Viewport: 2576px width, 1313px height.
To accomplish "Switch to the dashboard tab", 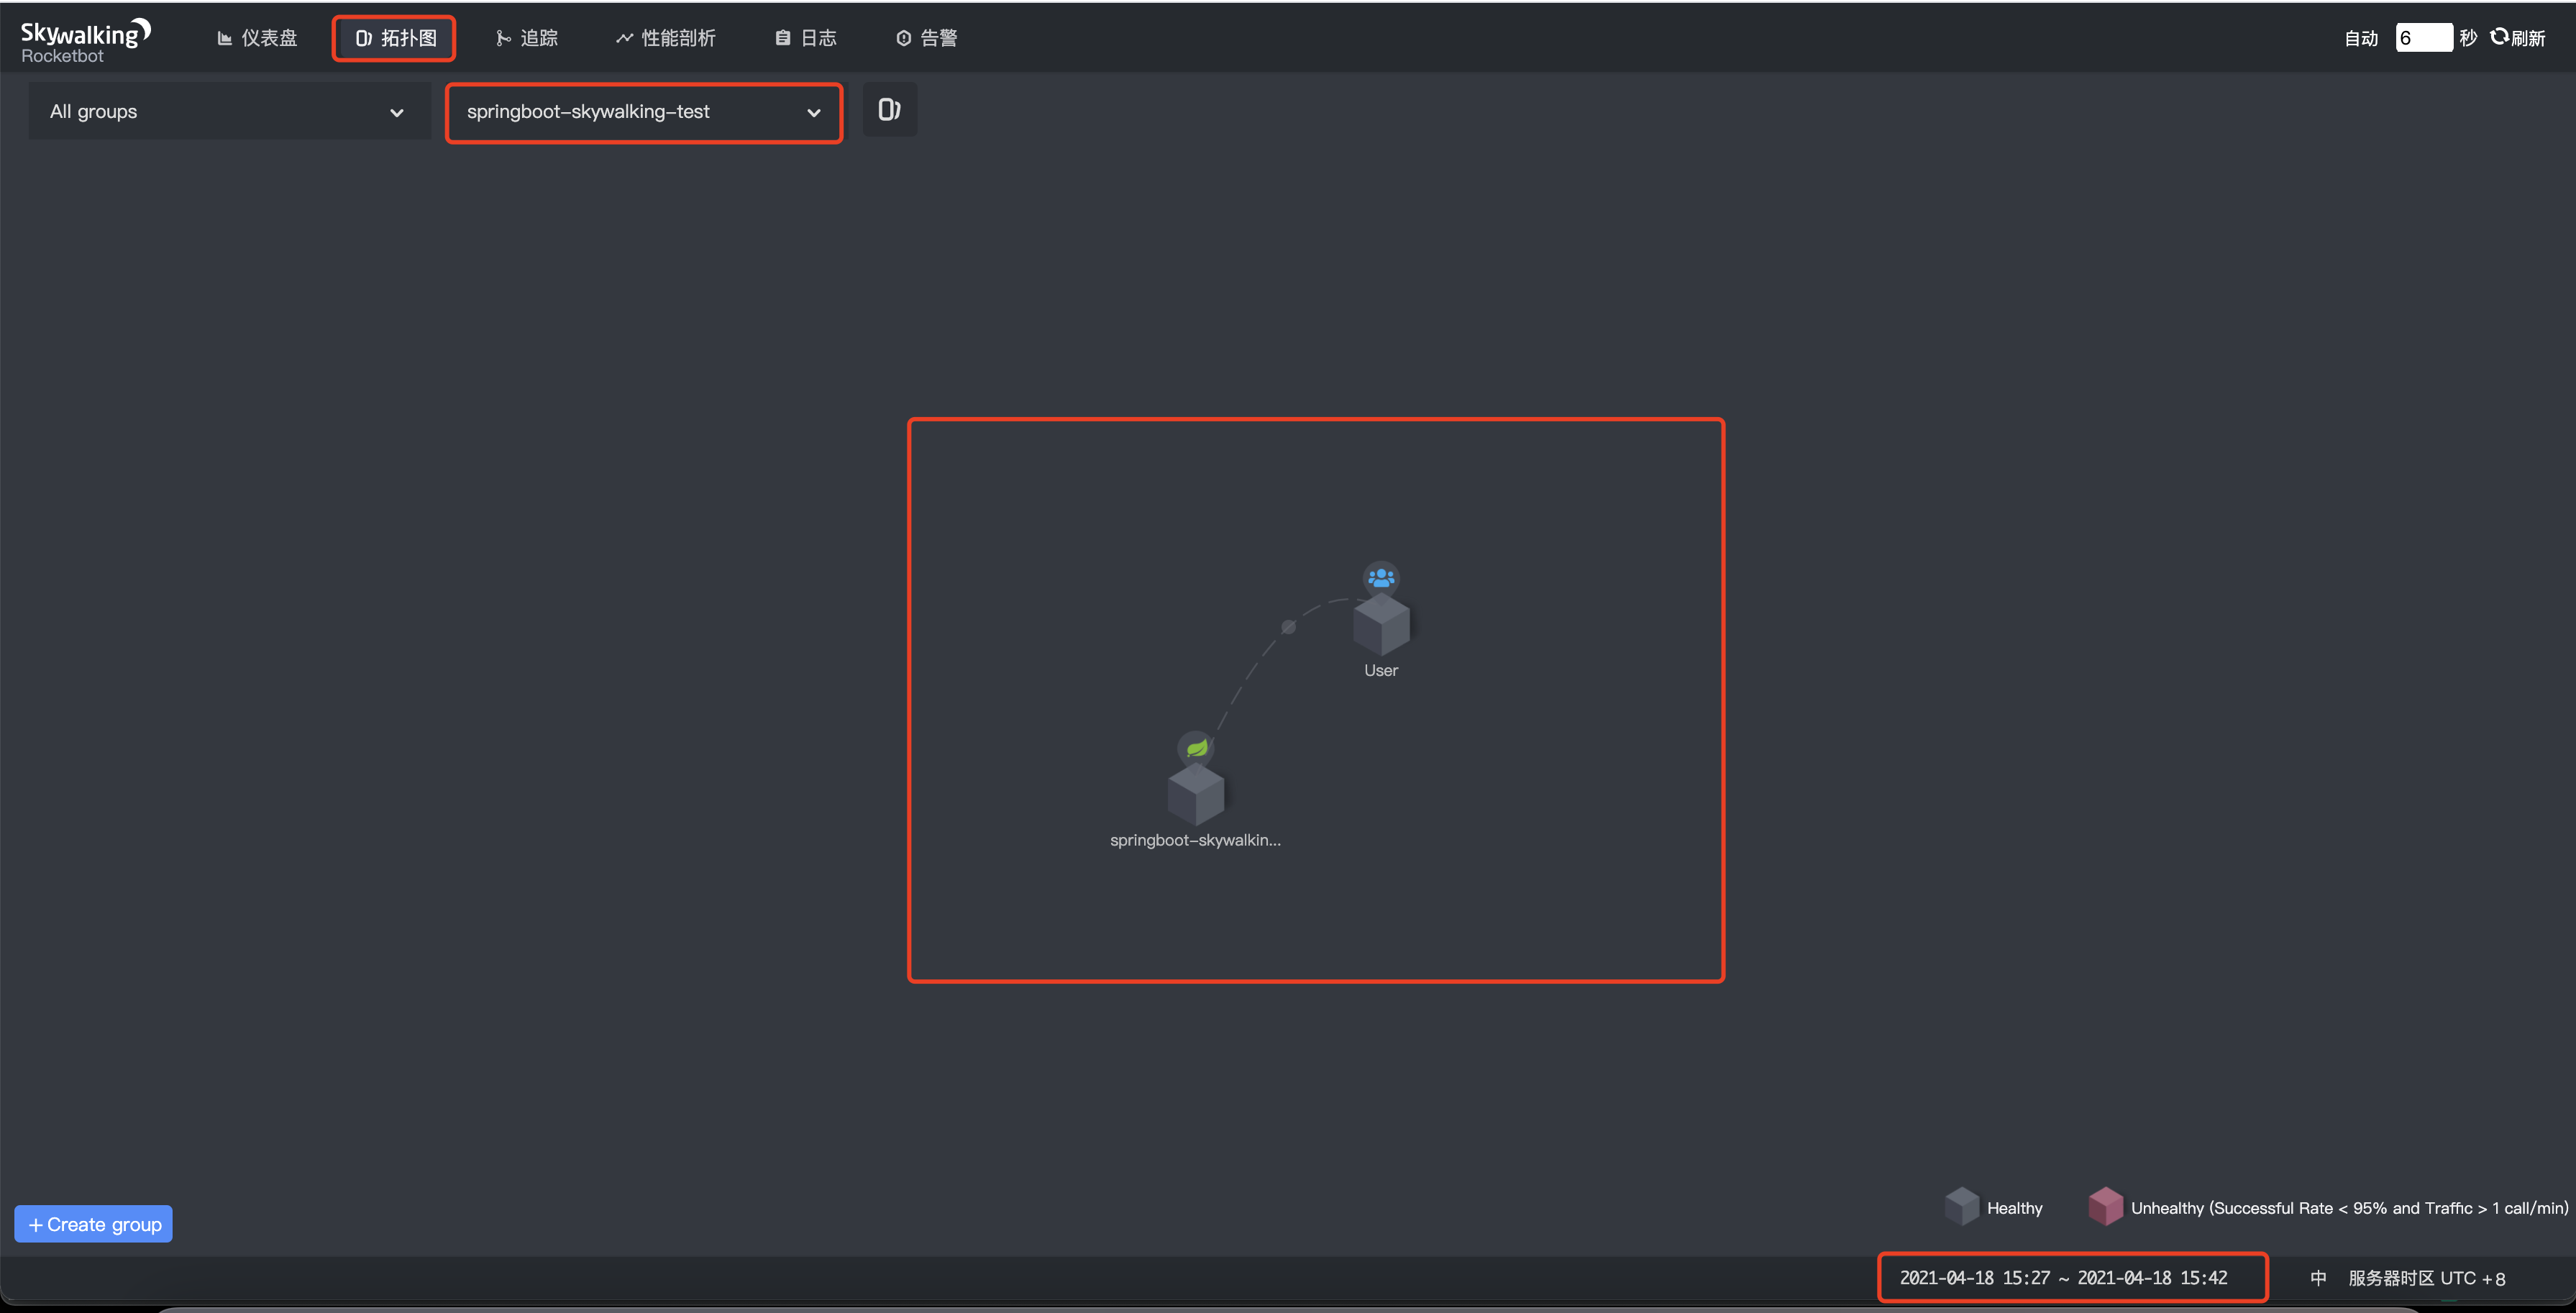I will pos(257,38).
